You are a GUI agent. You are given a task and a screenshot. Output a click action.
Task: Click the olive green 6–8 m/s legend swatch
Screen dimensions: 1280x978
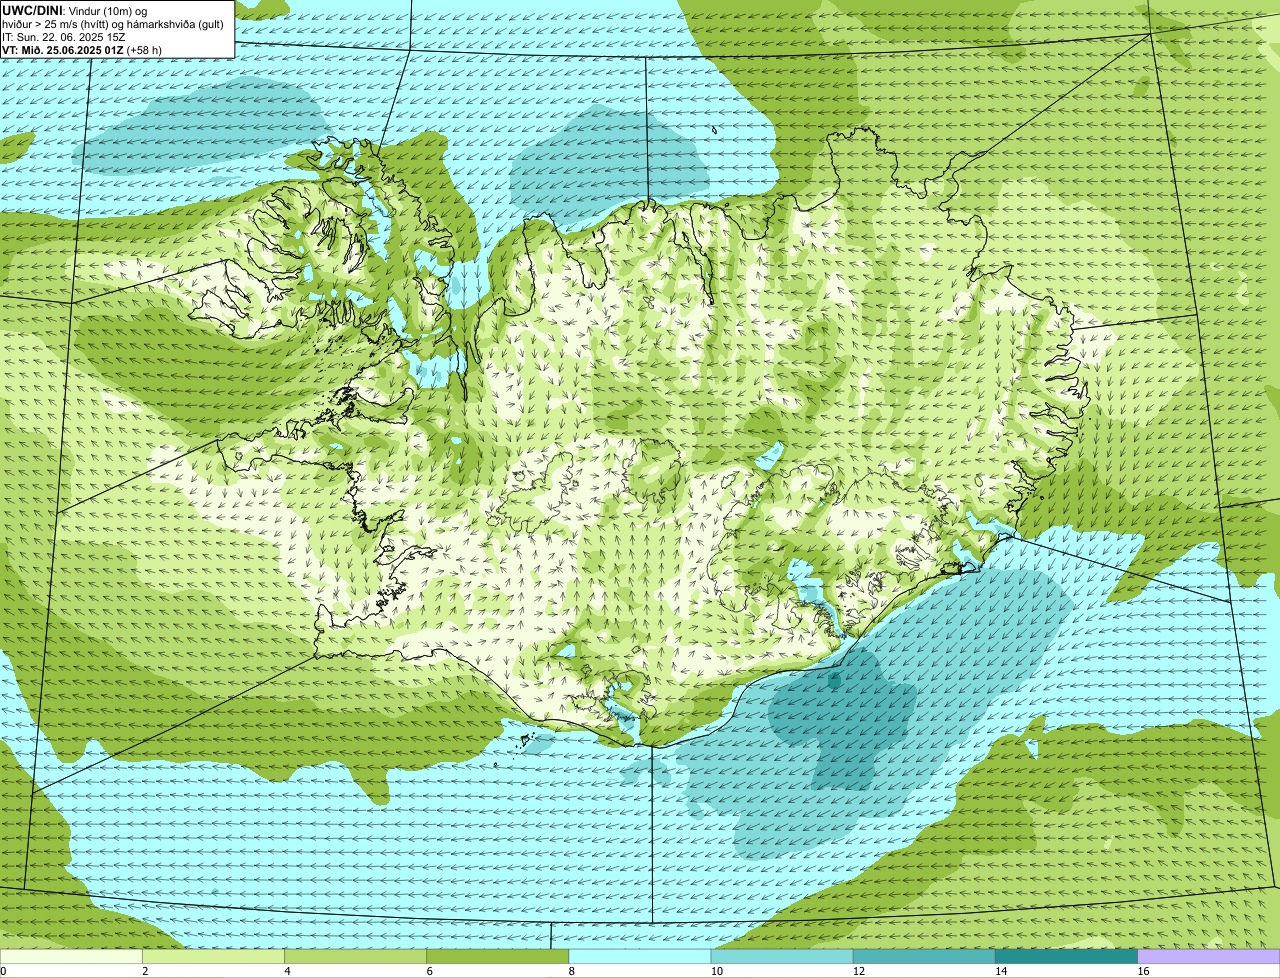point(498,956)
